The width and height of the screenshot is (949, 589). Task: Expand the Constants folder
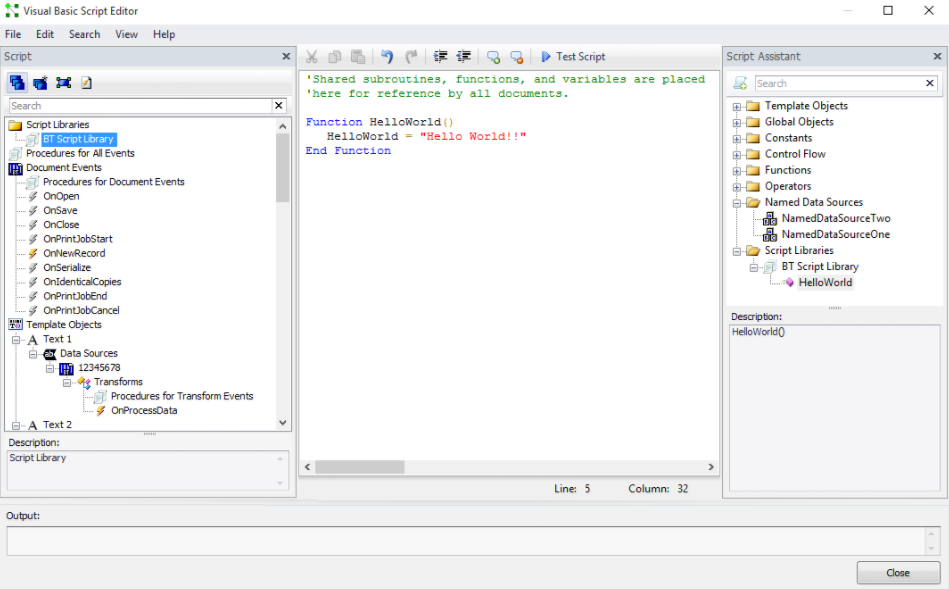737,139
